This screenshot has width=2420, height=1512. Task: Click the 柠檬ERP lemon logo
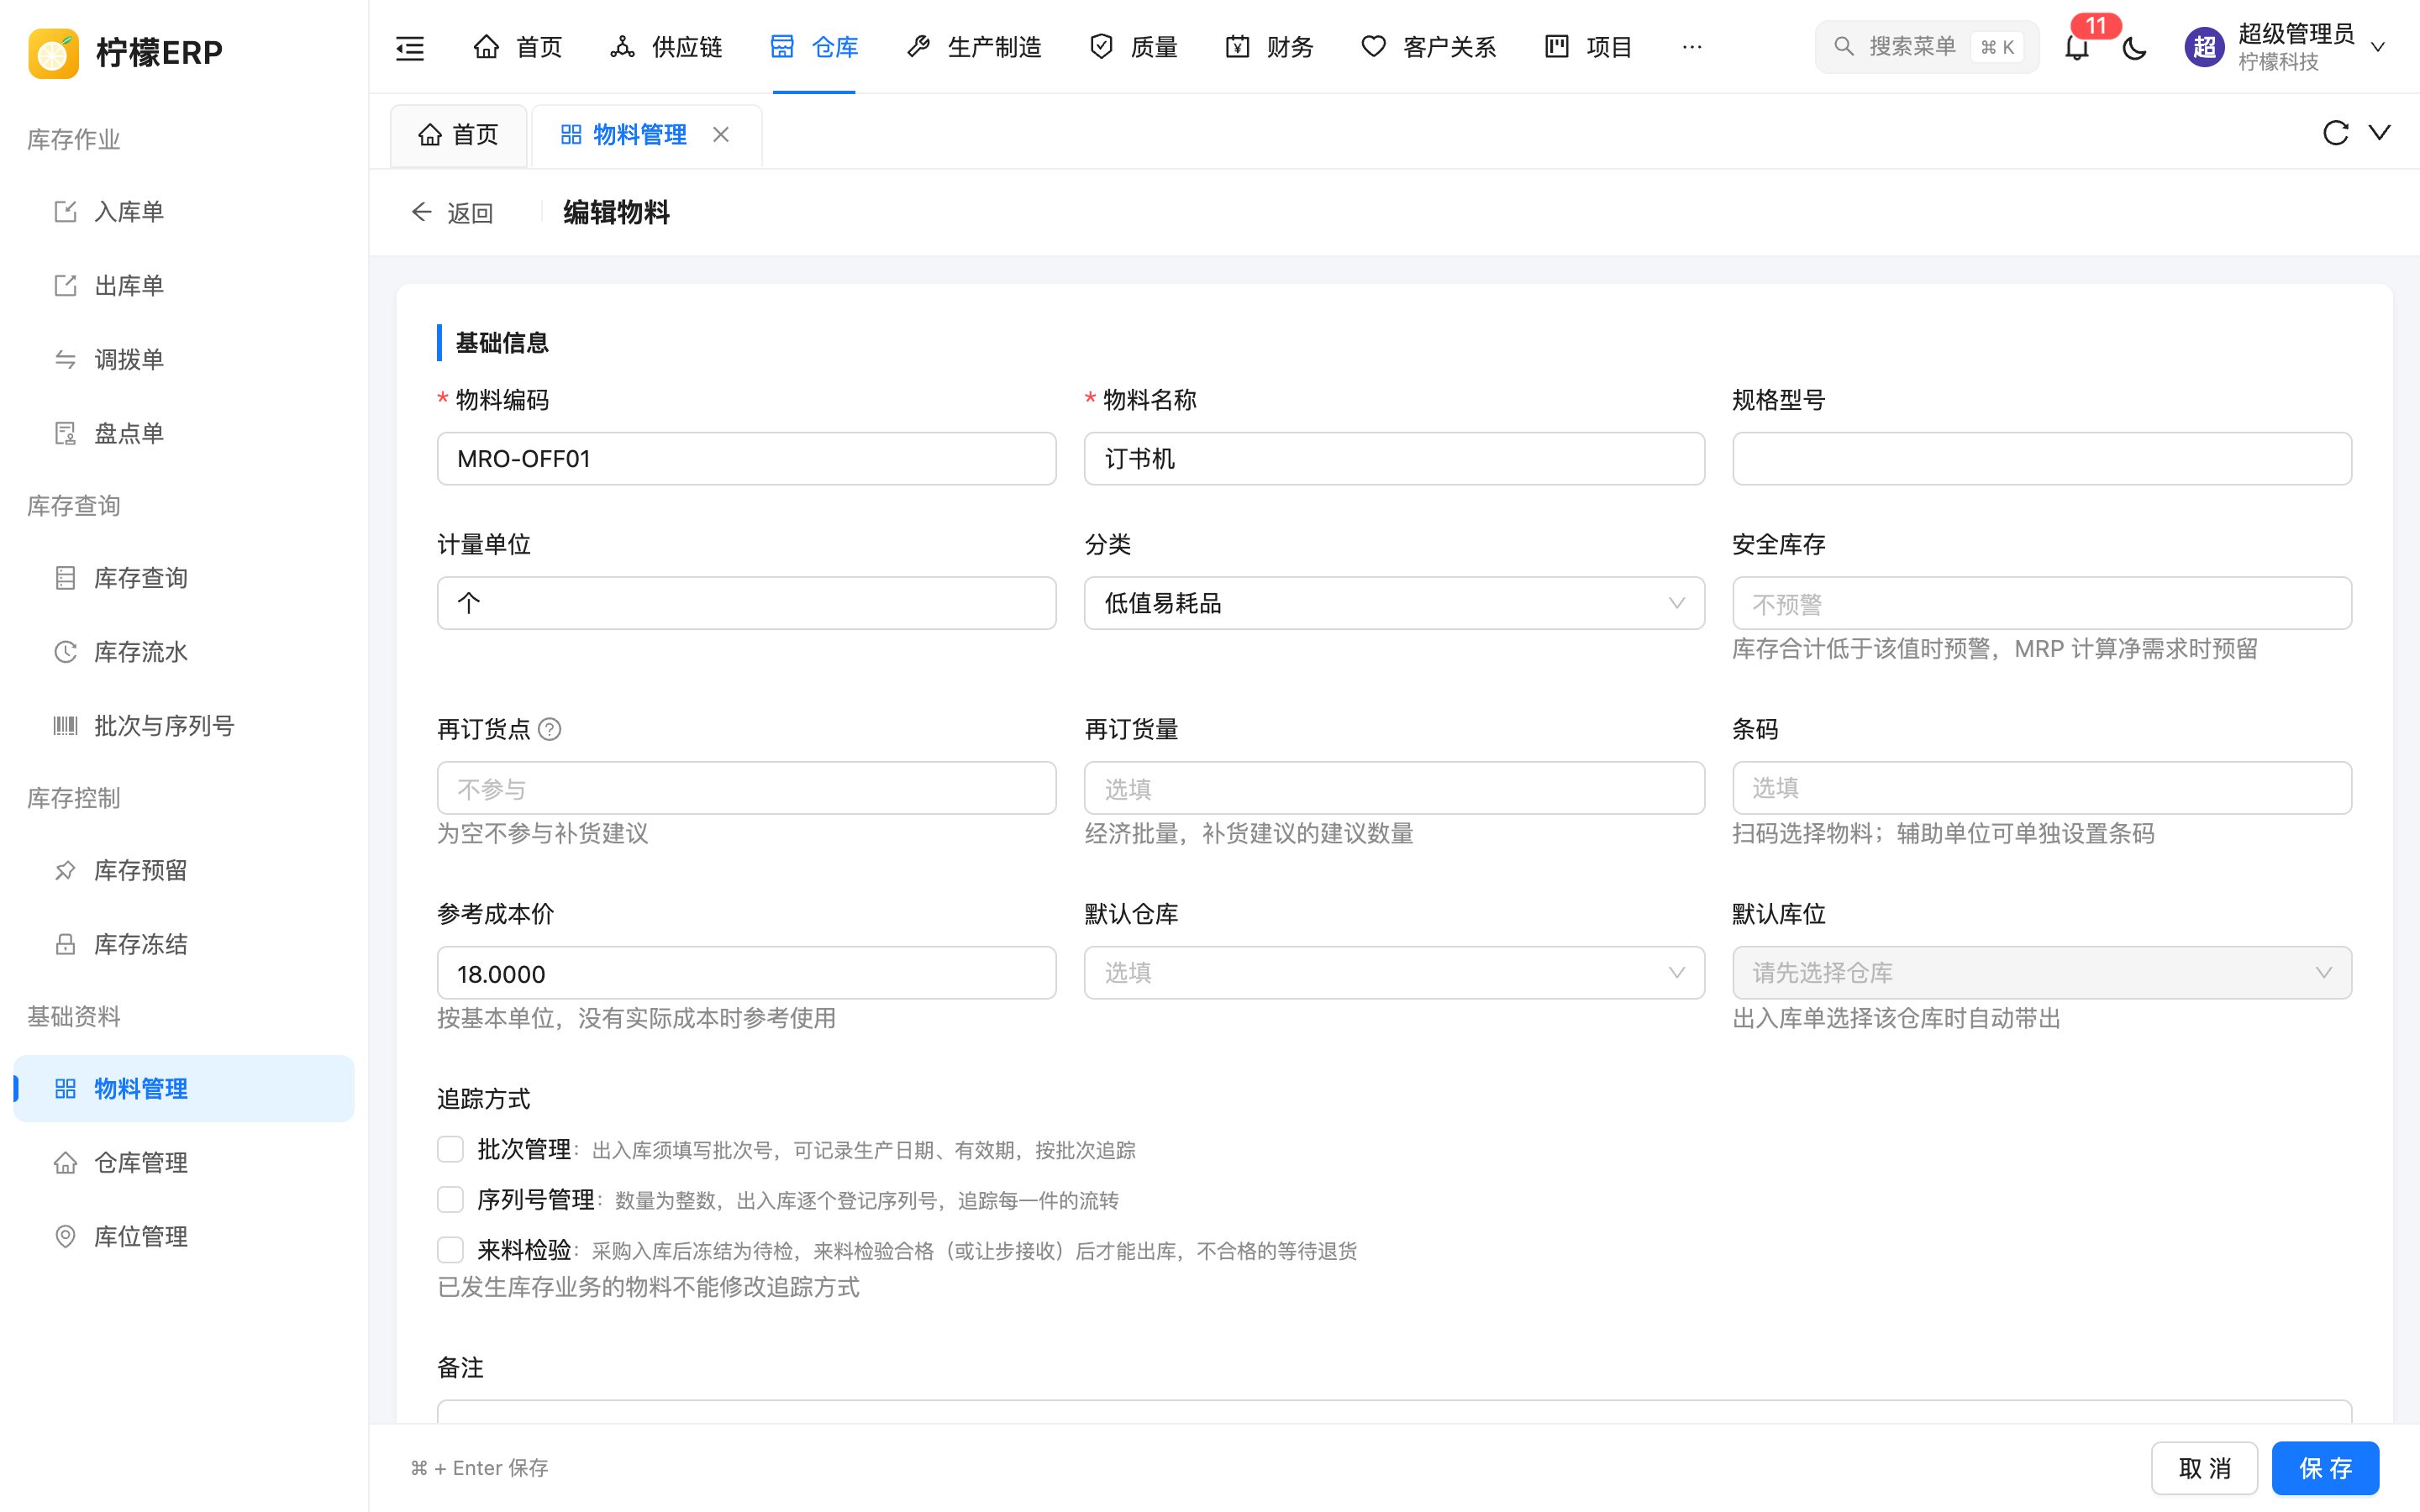tap(53, 52)
